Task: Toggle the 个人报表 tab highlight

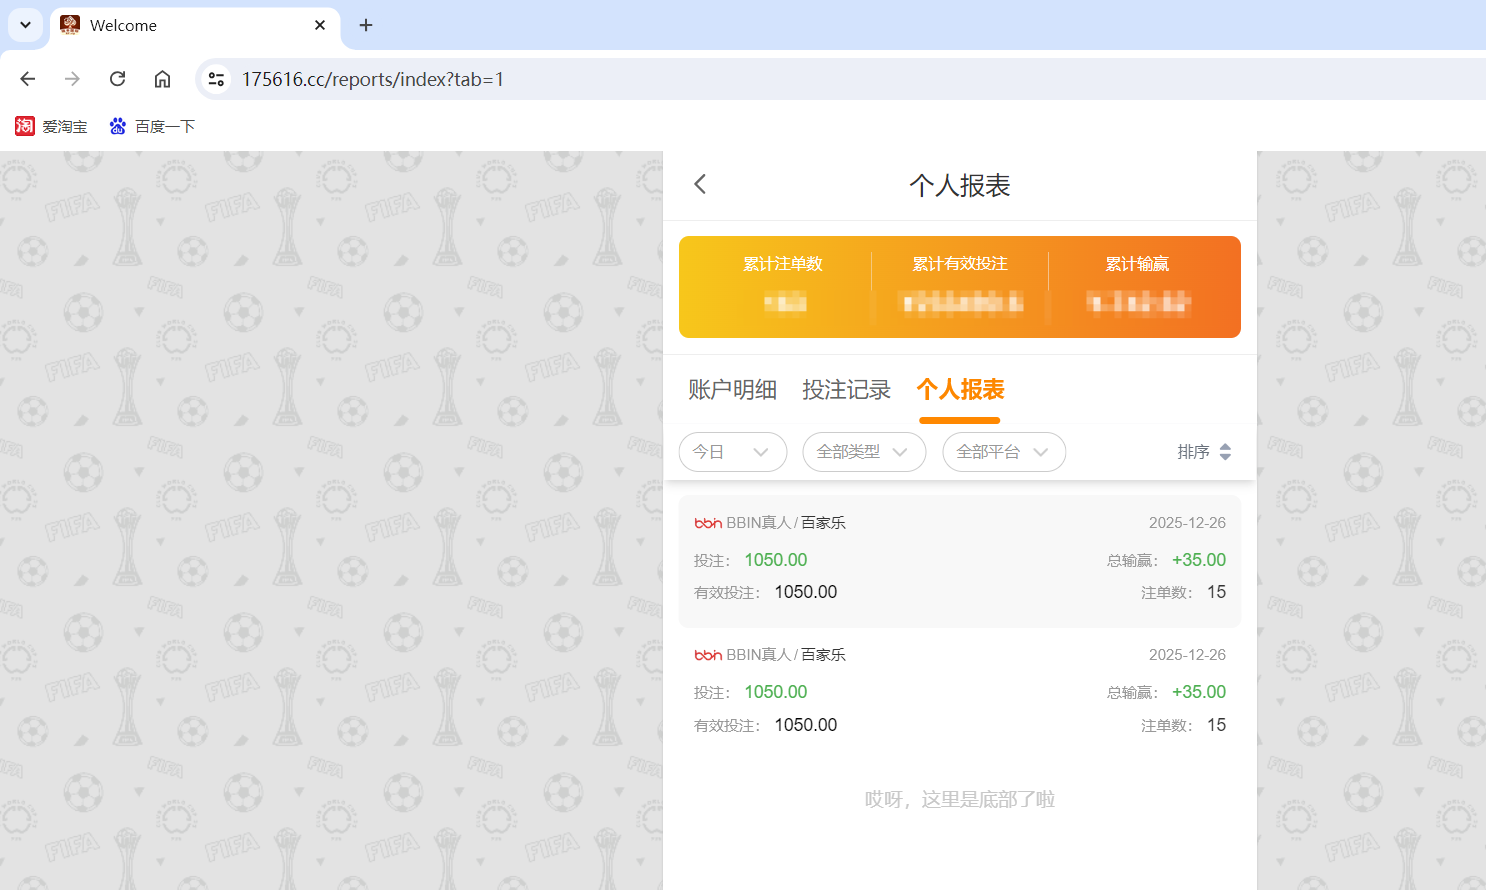Action: 959,389
